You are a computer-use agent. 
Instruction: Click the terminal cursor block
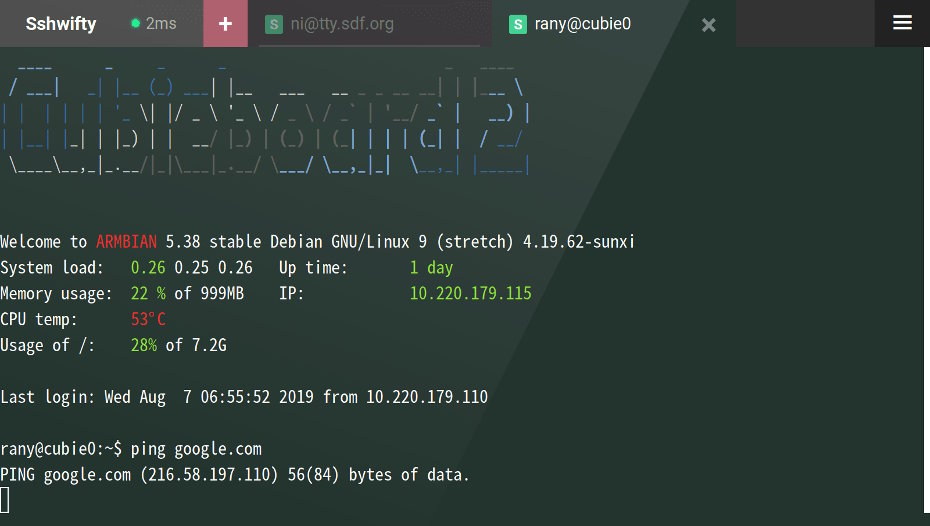pos(5,500)
